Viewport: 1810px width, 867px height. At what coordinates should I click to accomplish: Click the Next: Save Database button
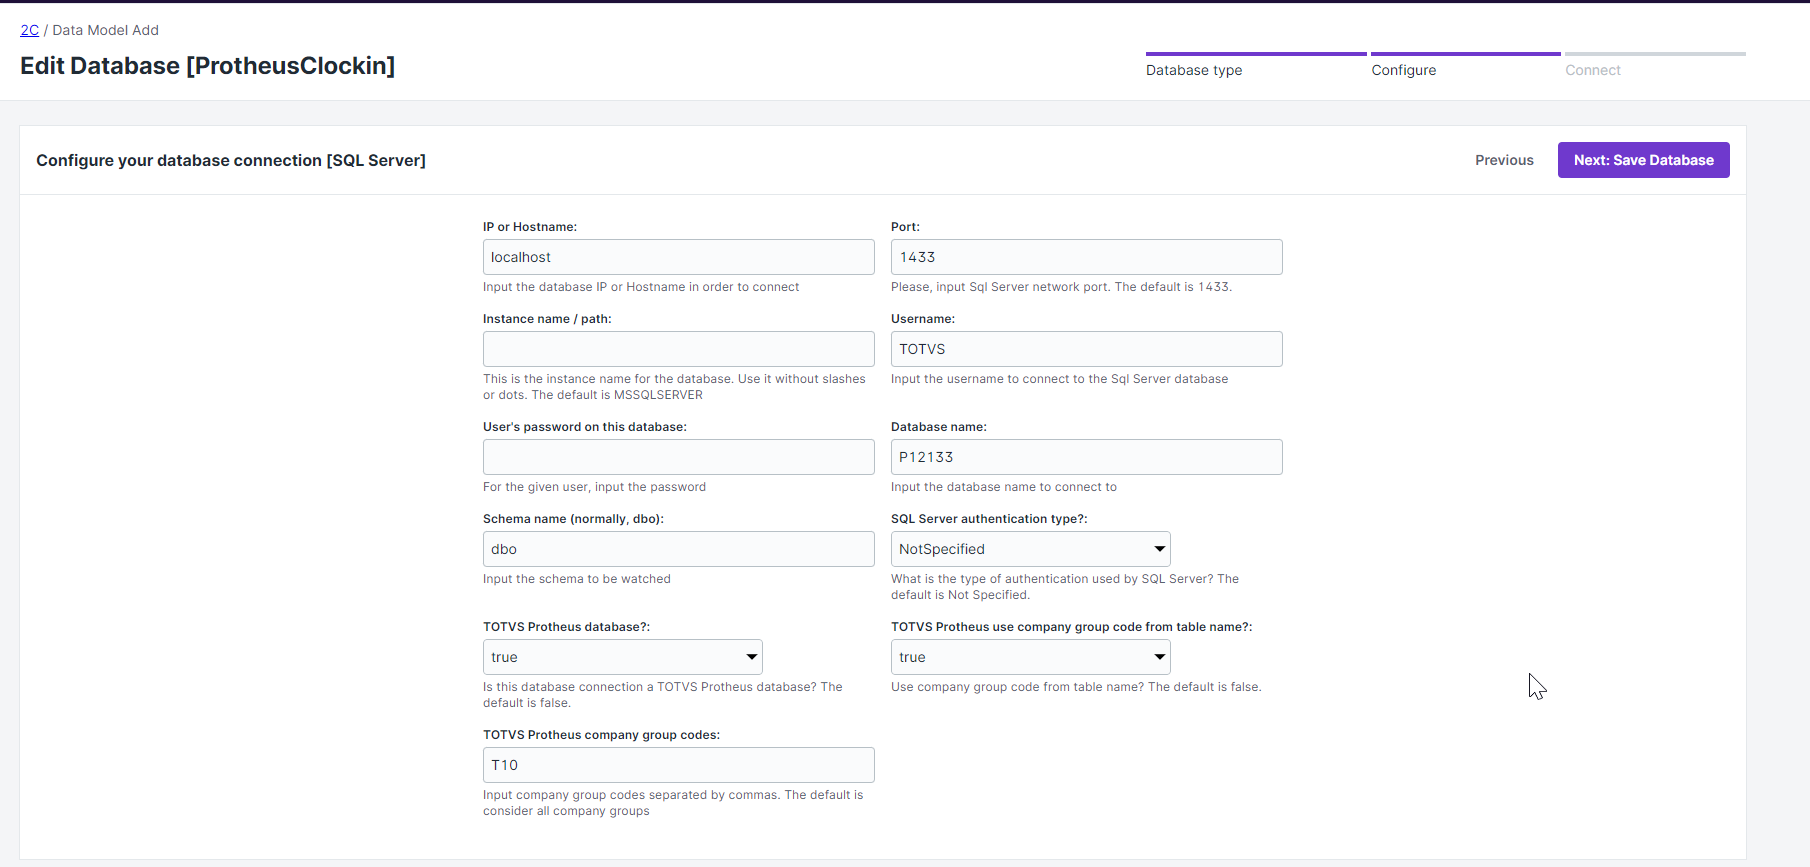pyautogui.click(x=1643, y=160)
